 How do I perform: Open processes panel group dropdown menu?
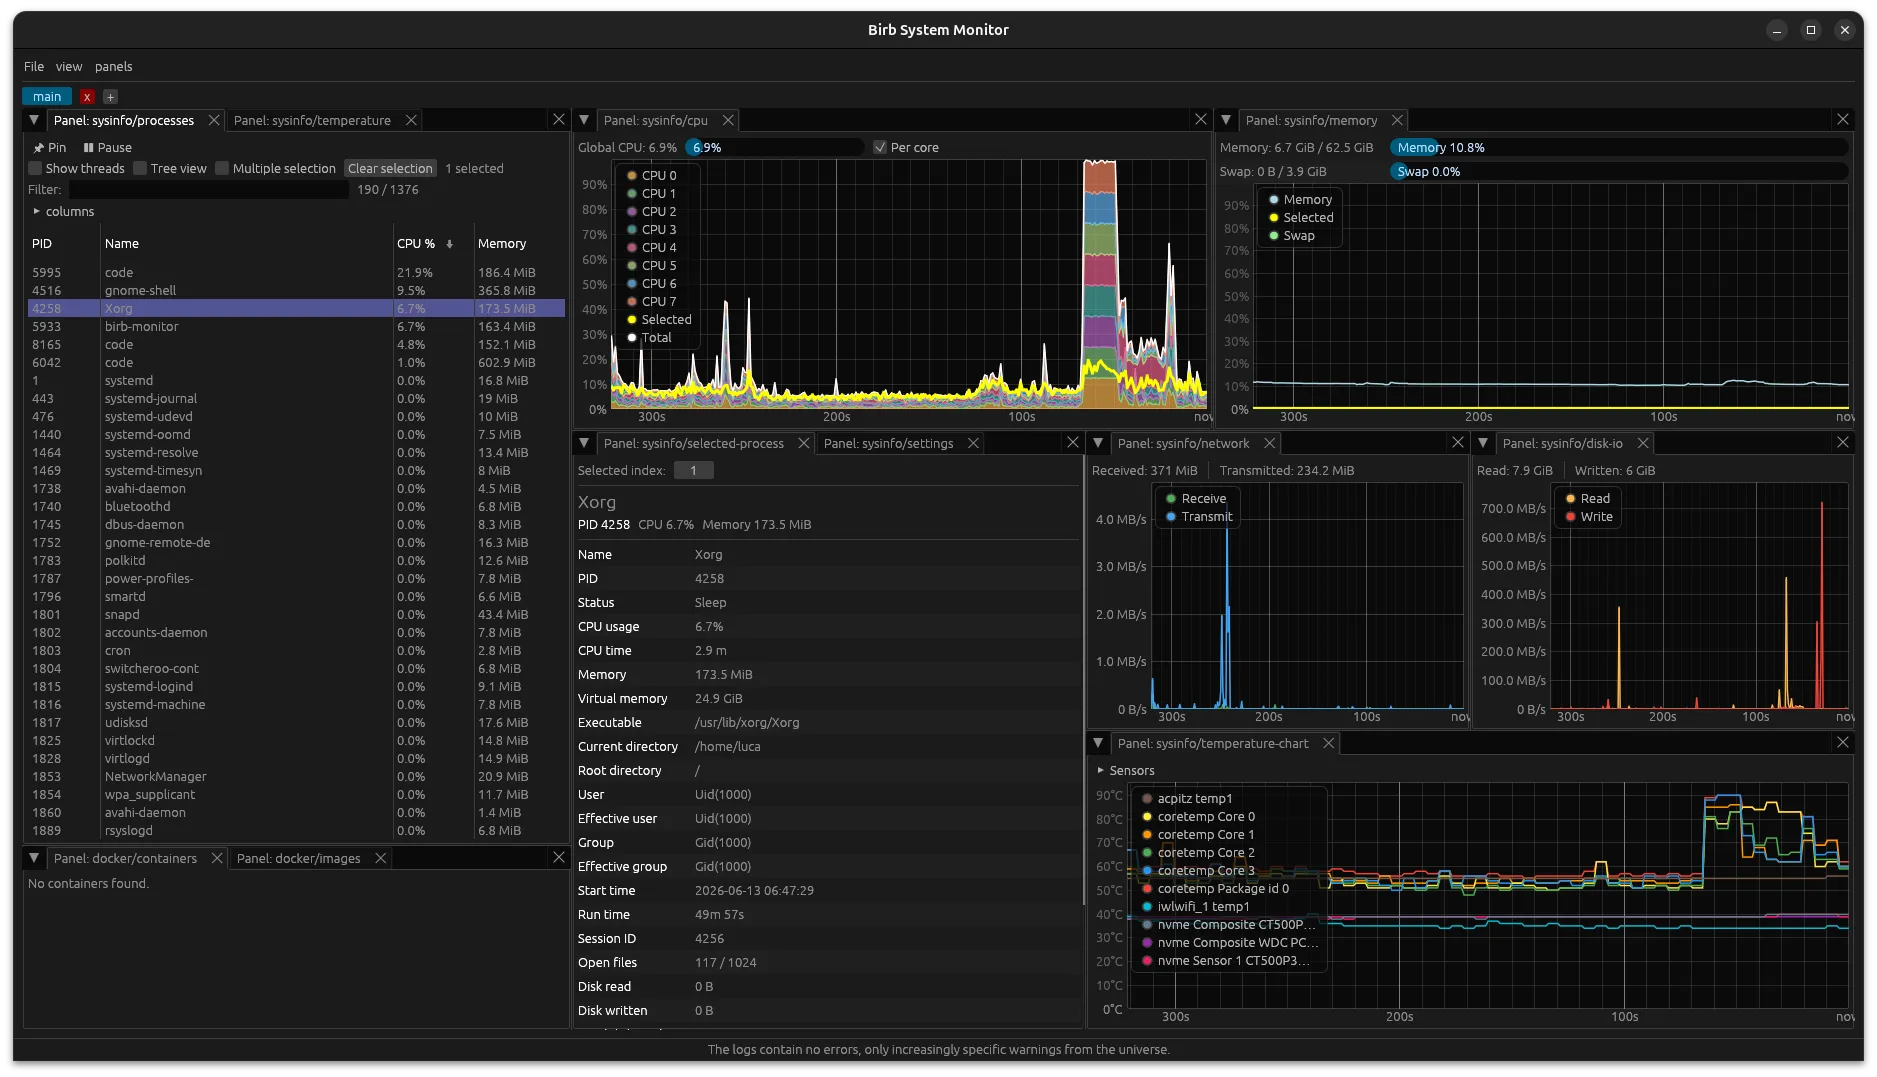click(34, 120)
